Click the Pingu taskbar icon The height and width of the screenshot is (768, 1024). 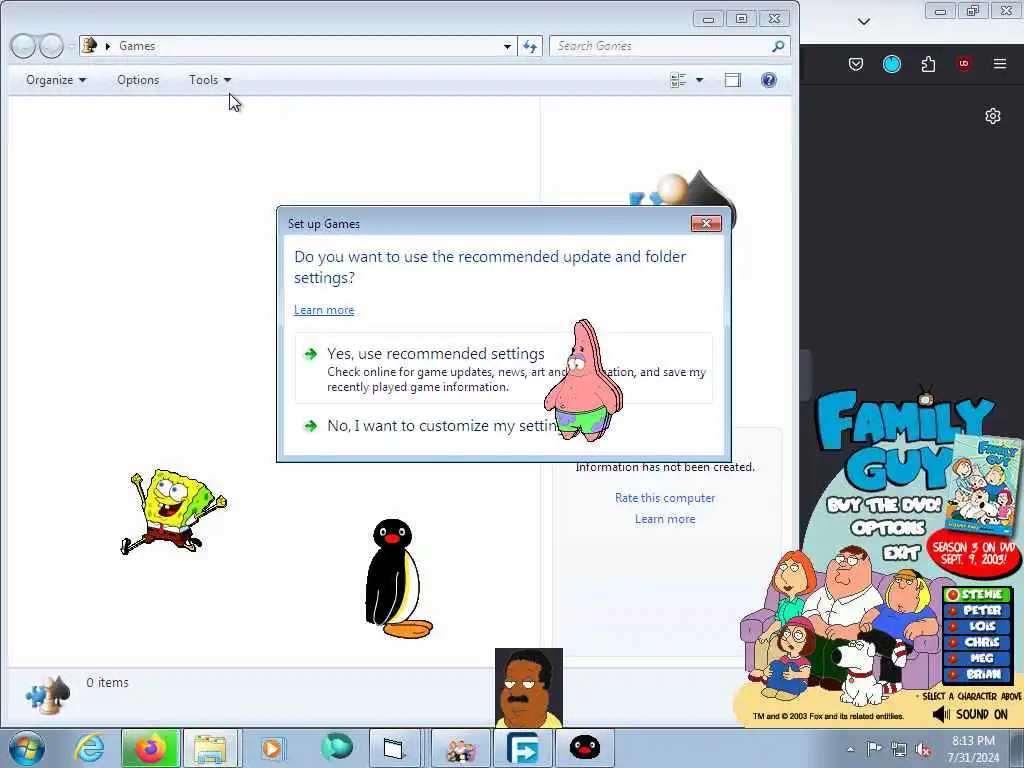click(x=584, y=748)
